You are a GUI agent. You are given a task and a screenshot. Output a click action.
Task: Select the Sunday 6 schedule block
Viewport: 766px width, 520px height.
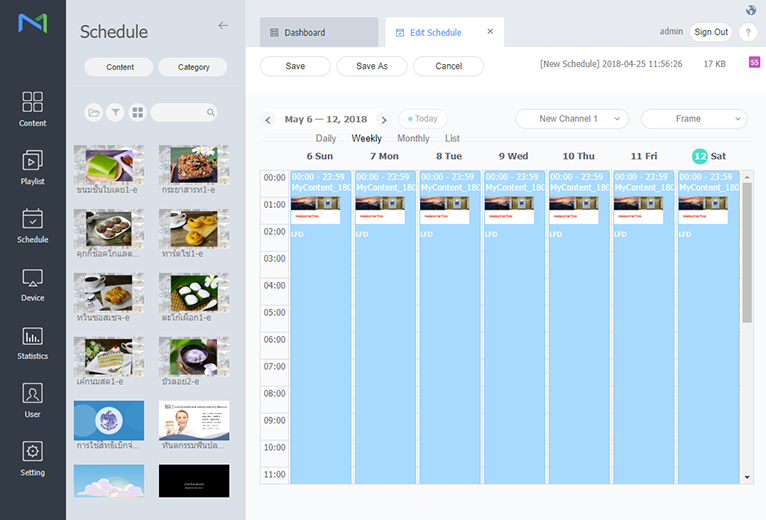320,327
